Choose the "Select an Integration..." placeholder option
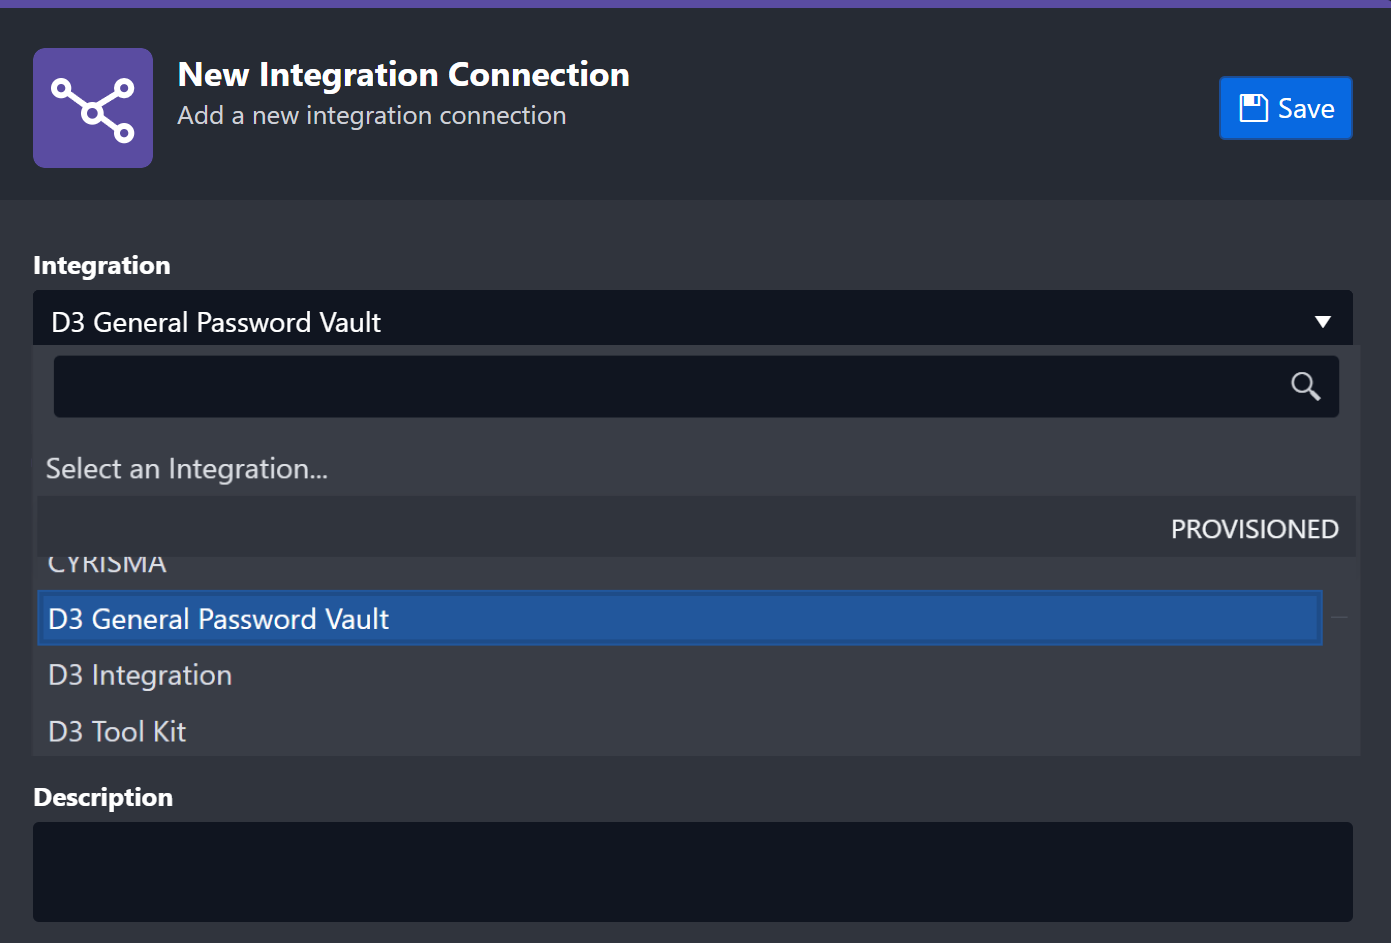Viewport: 1391px width, 943px height. click(187, 469)
